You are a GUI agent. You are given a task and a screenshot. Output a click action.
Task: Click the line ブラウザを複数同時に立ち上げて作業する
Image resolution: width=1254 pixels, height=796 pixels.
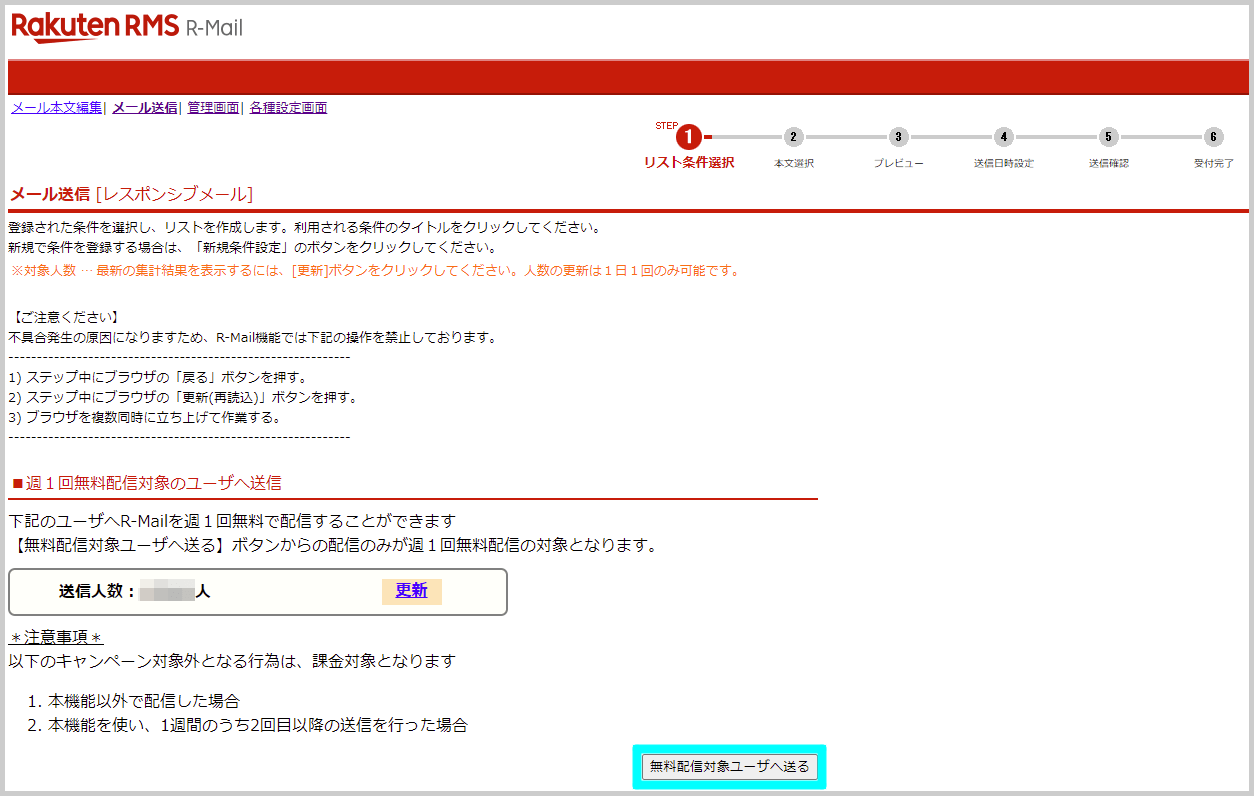(x=145, y=417)
